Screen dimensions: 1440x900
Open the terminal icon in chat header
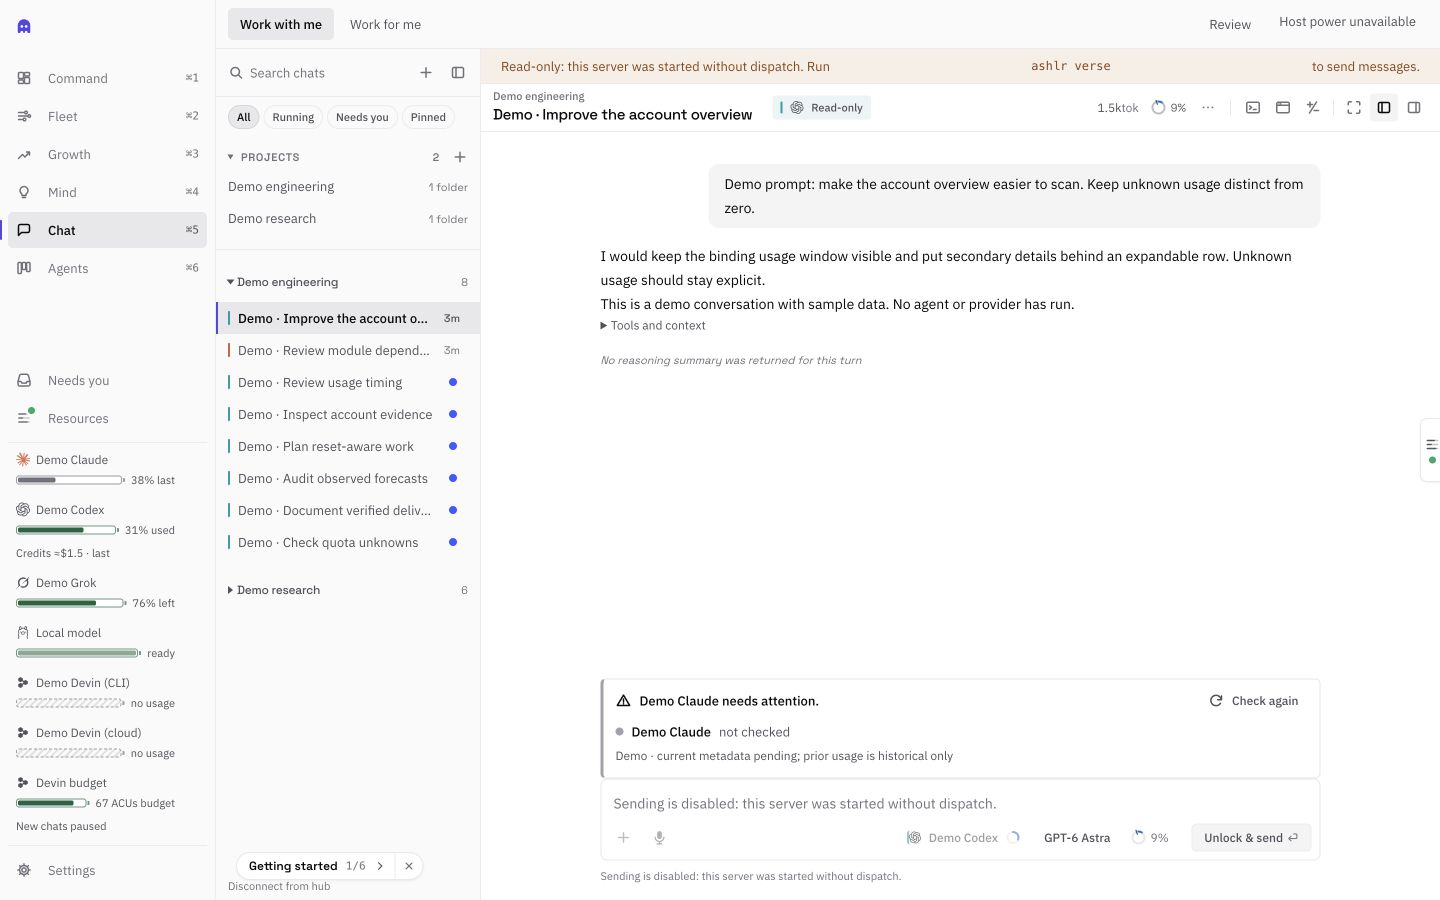coord(1253,107)
